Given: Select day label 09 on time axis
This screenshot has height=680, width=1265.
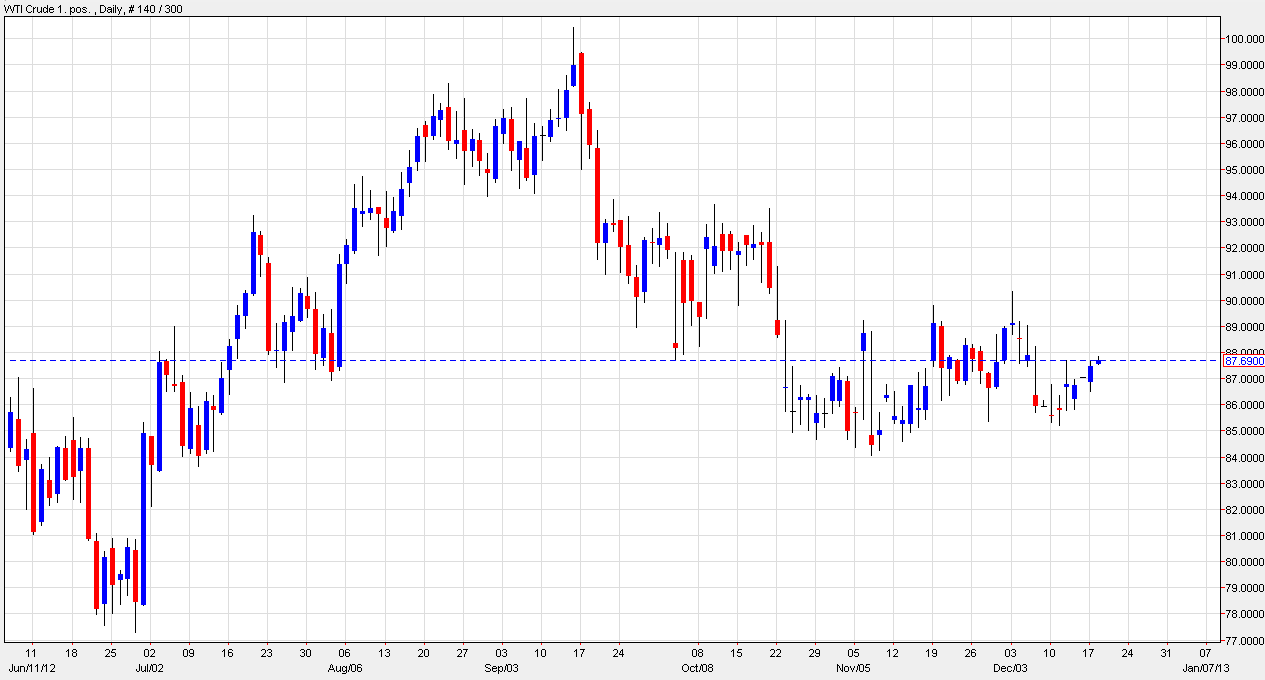Looking at the screenshot, I should [x=188, y=653].
